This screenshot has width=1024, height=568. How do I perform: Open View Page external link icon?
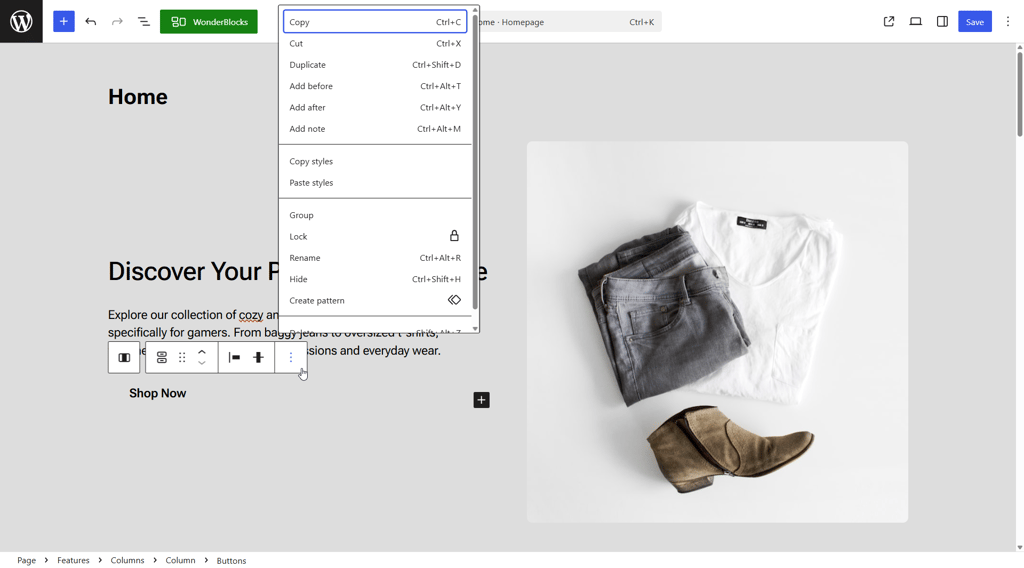889,22
